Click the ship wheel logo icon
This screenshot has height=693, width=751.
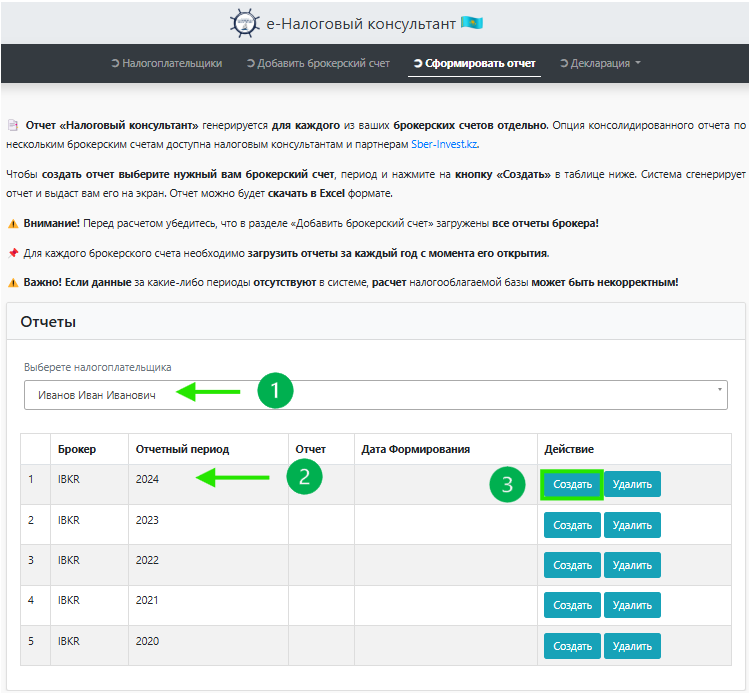[x=245, y=23]
